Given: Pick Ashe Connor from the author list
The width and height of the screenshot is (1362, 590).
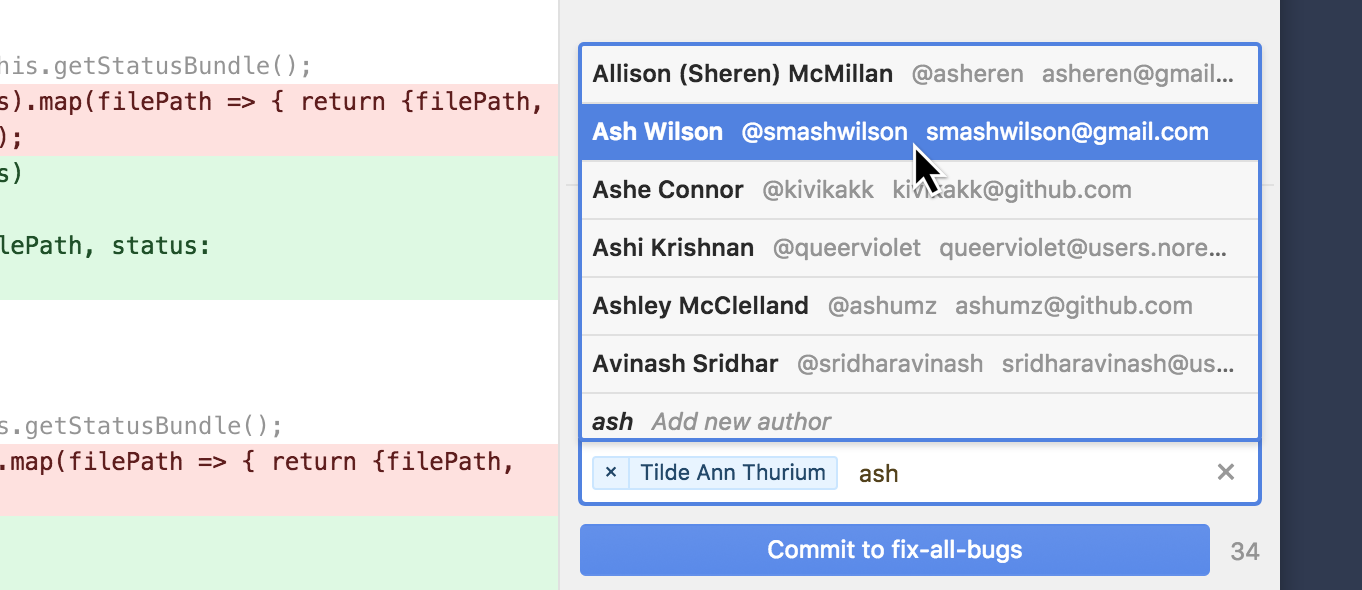Looking at the screenshot, I should pos(919,190).
